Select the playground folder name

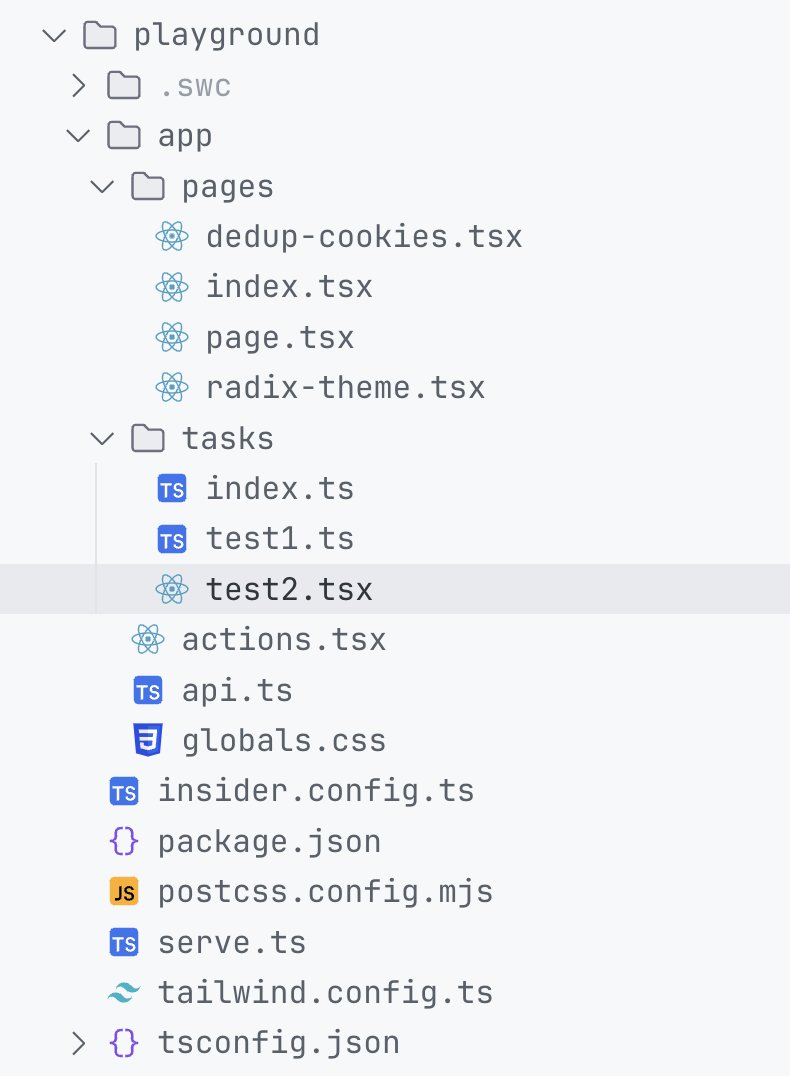pos(226,36)
